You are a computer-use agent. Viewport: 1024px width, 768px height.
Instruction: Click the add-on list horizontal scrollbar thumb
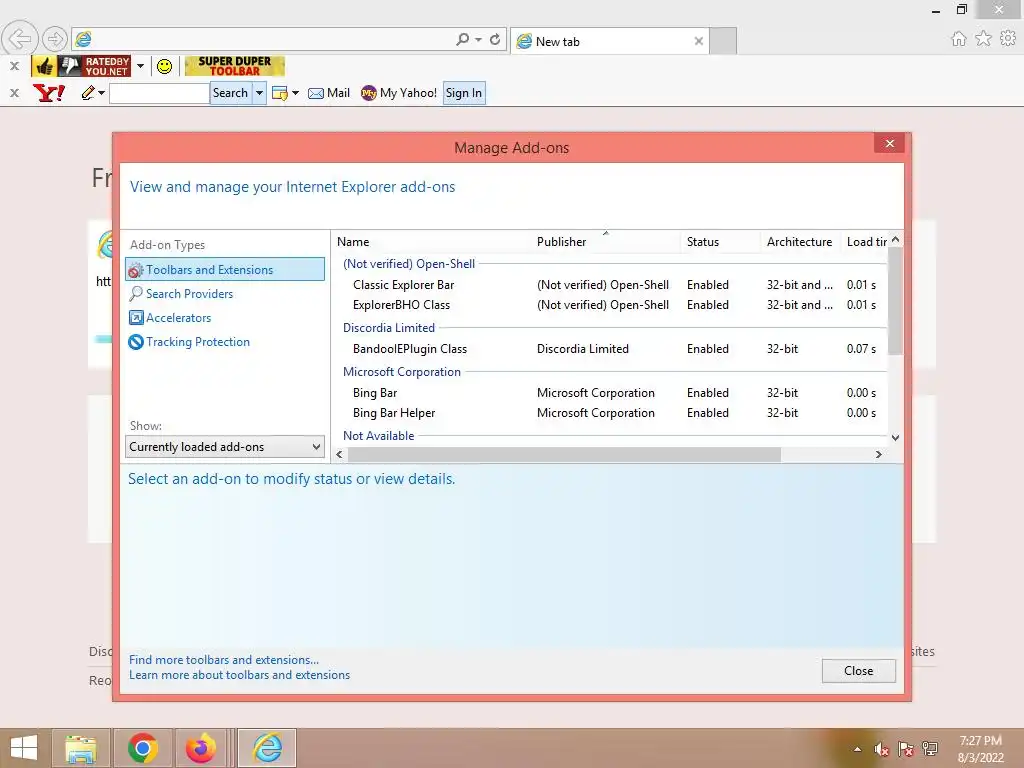tap(564, 455)
